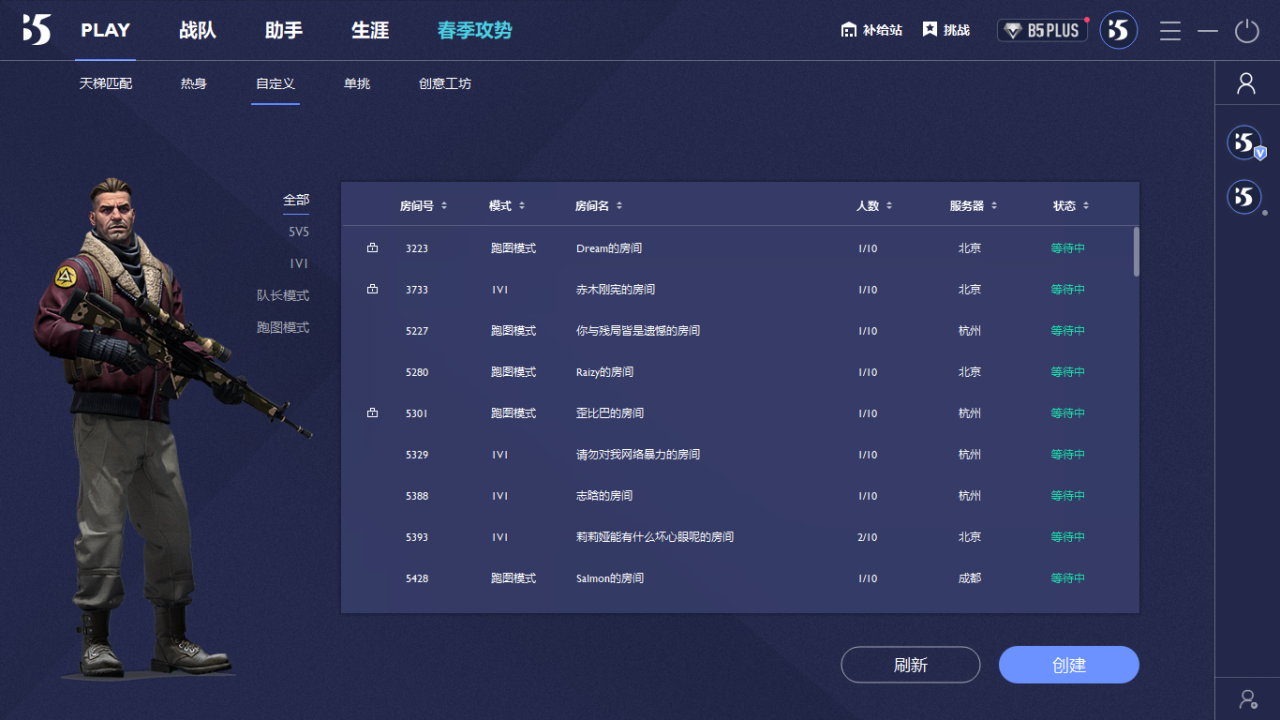The image size is (1280, 720).
Task: Open the 补给站 supply station
Action: coord(871,30)
